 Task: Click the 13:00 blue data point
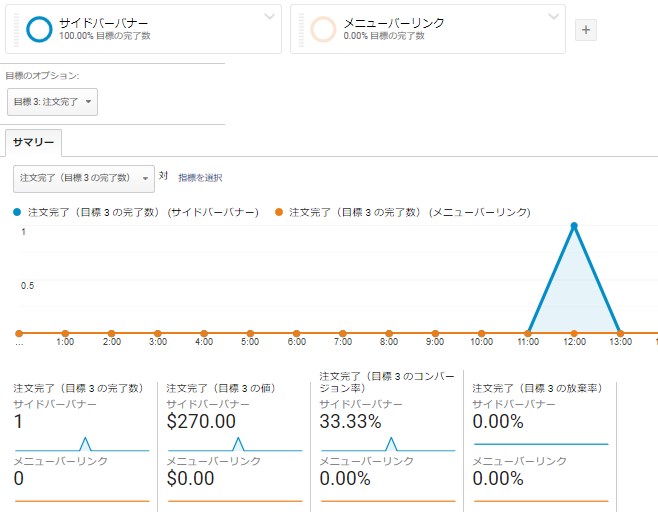click(x=620, y=333)
